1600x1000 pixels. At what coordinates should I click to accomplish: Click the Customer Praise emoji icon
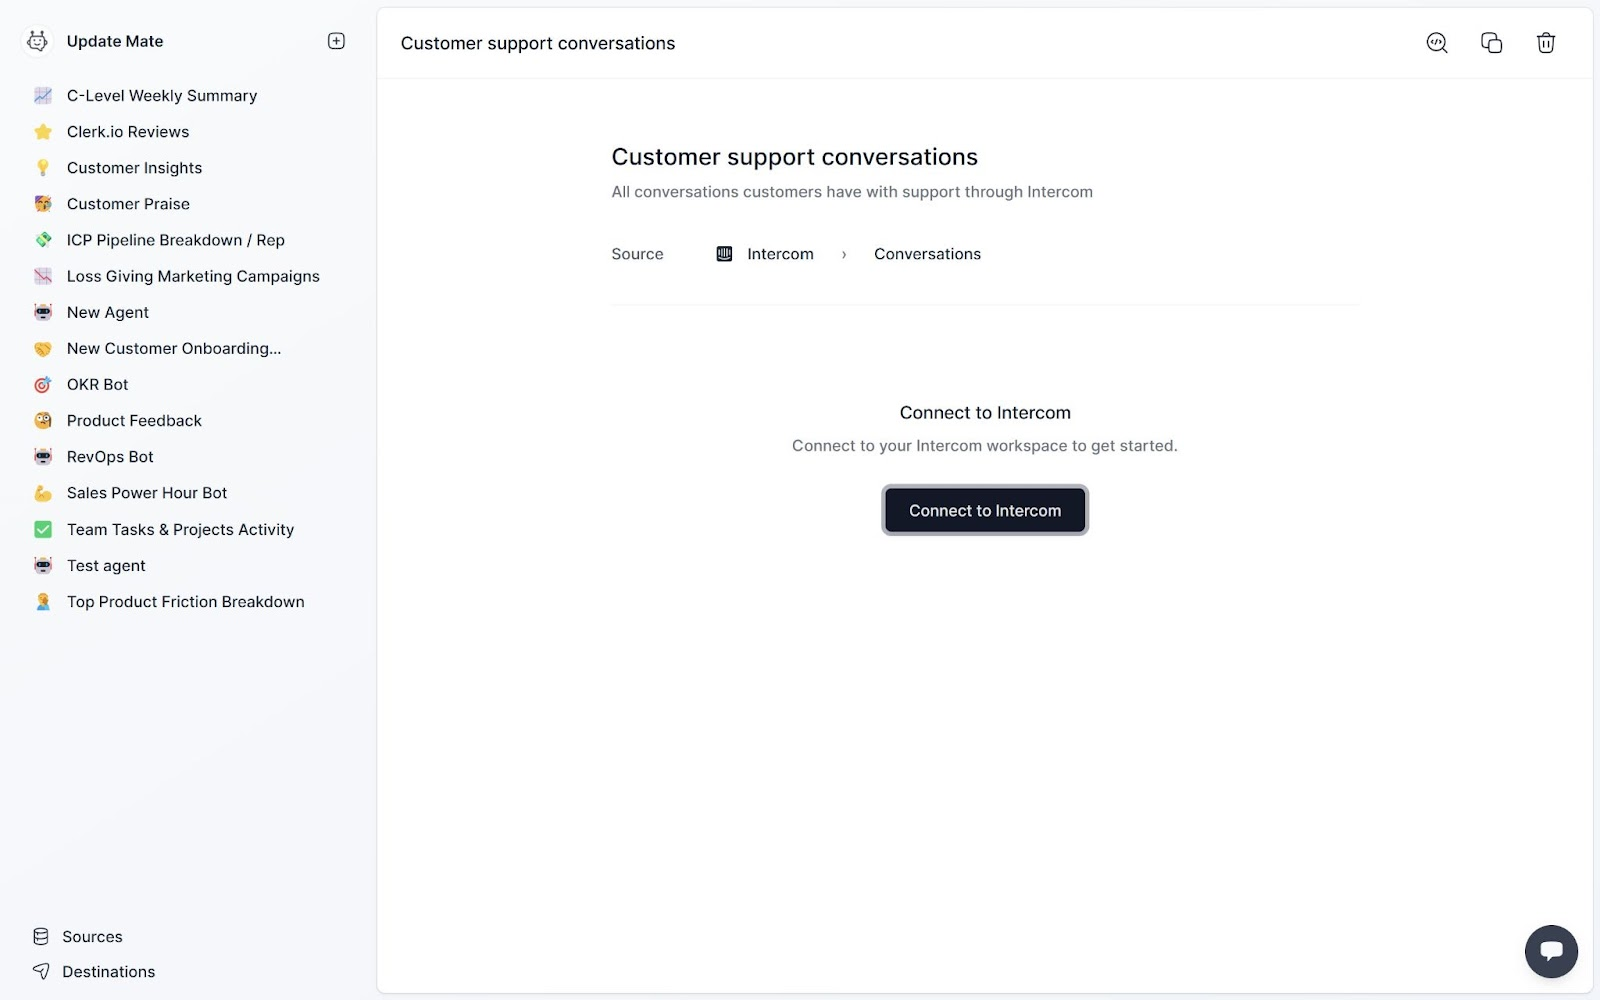click(43, 204)
